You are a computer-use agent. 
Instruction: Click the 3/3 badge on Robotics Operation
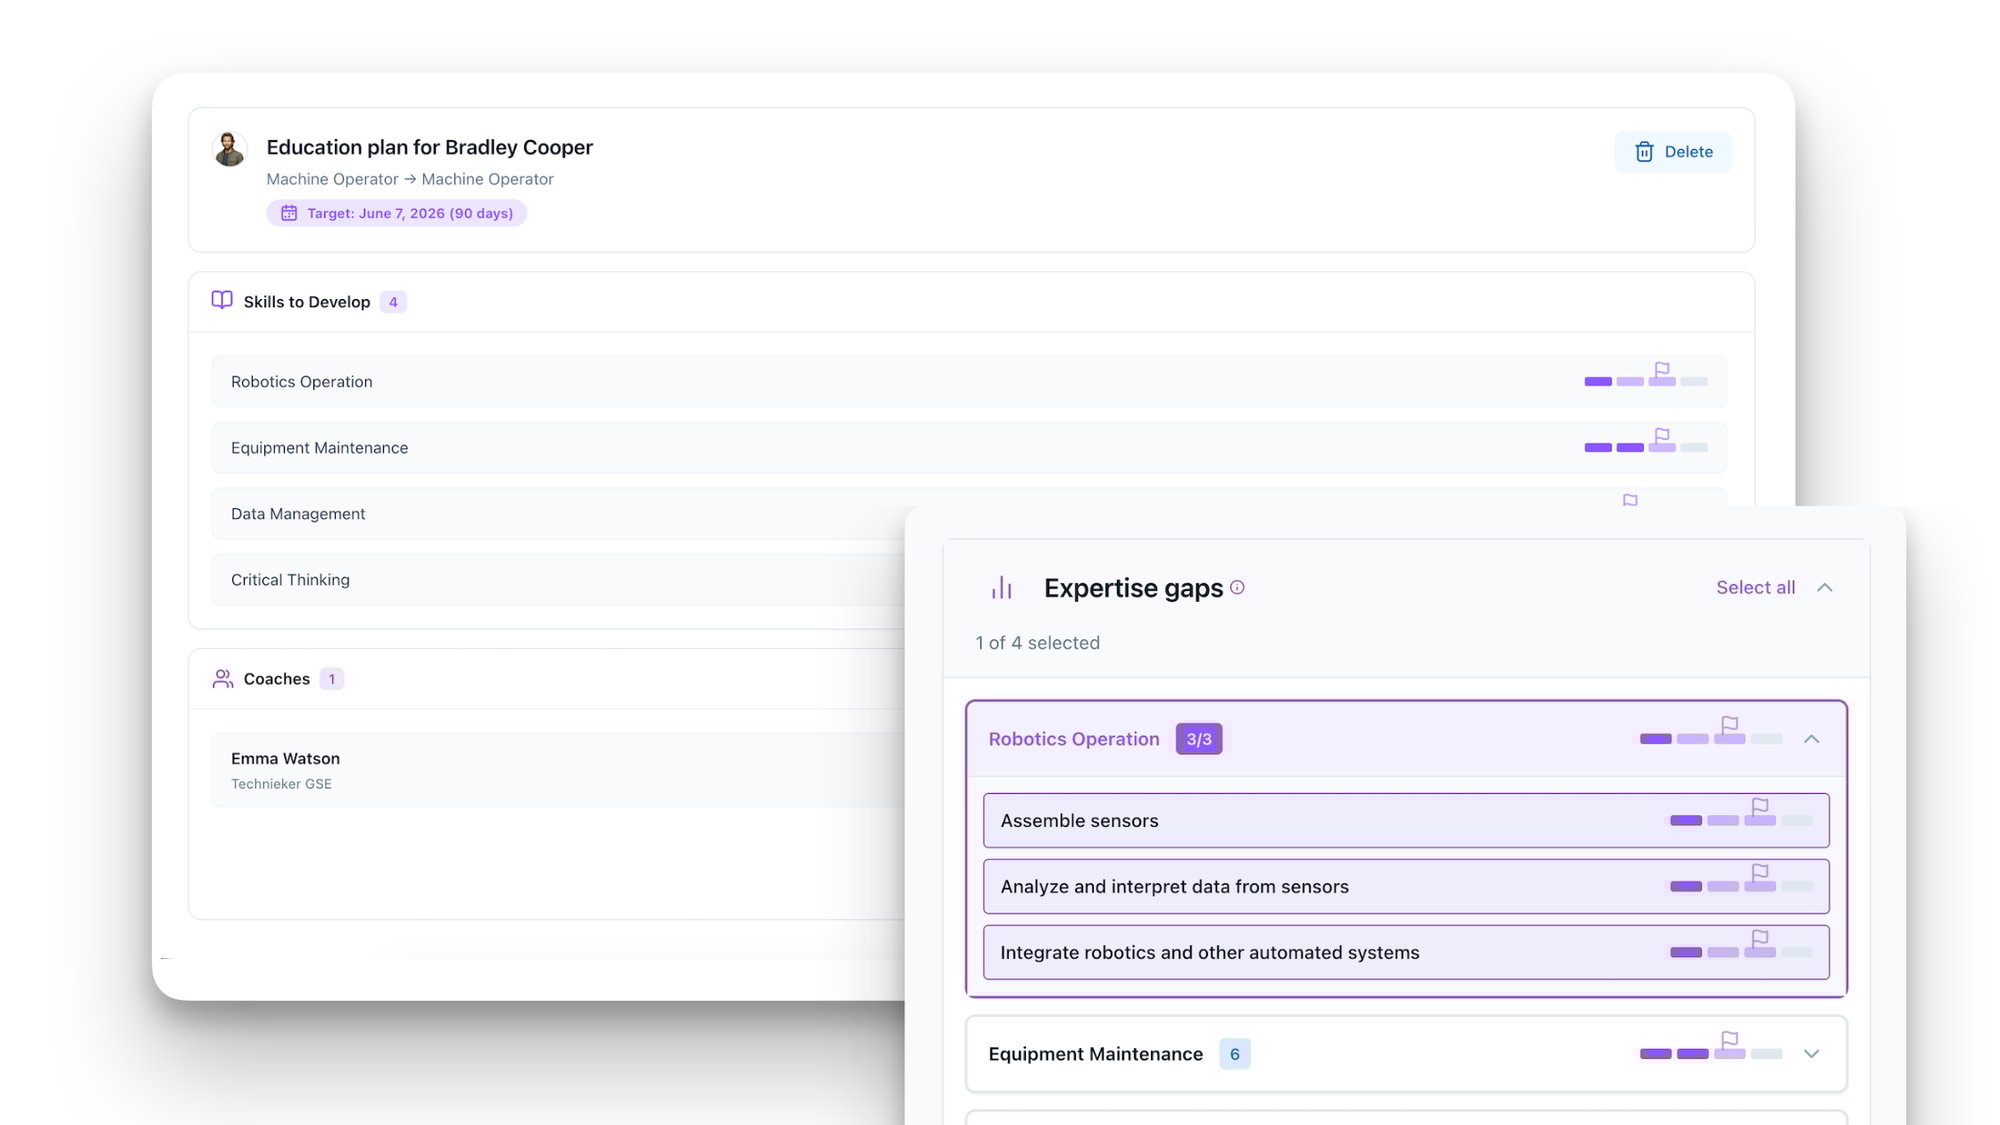(1198, 738)
